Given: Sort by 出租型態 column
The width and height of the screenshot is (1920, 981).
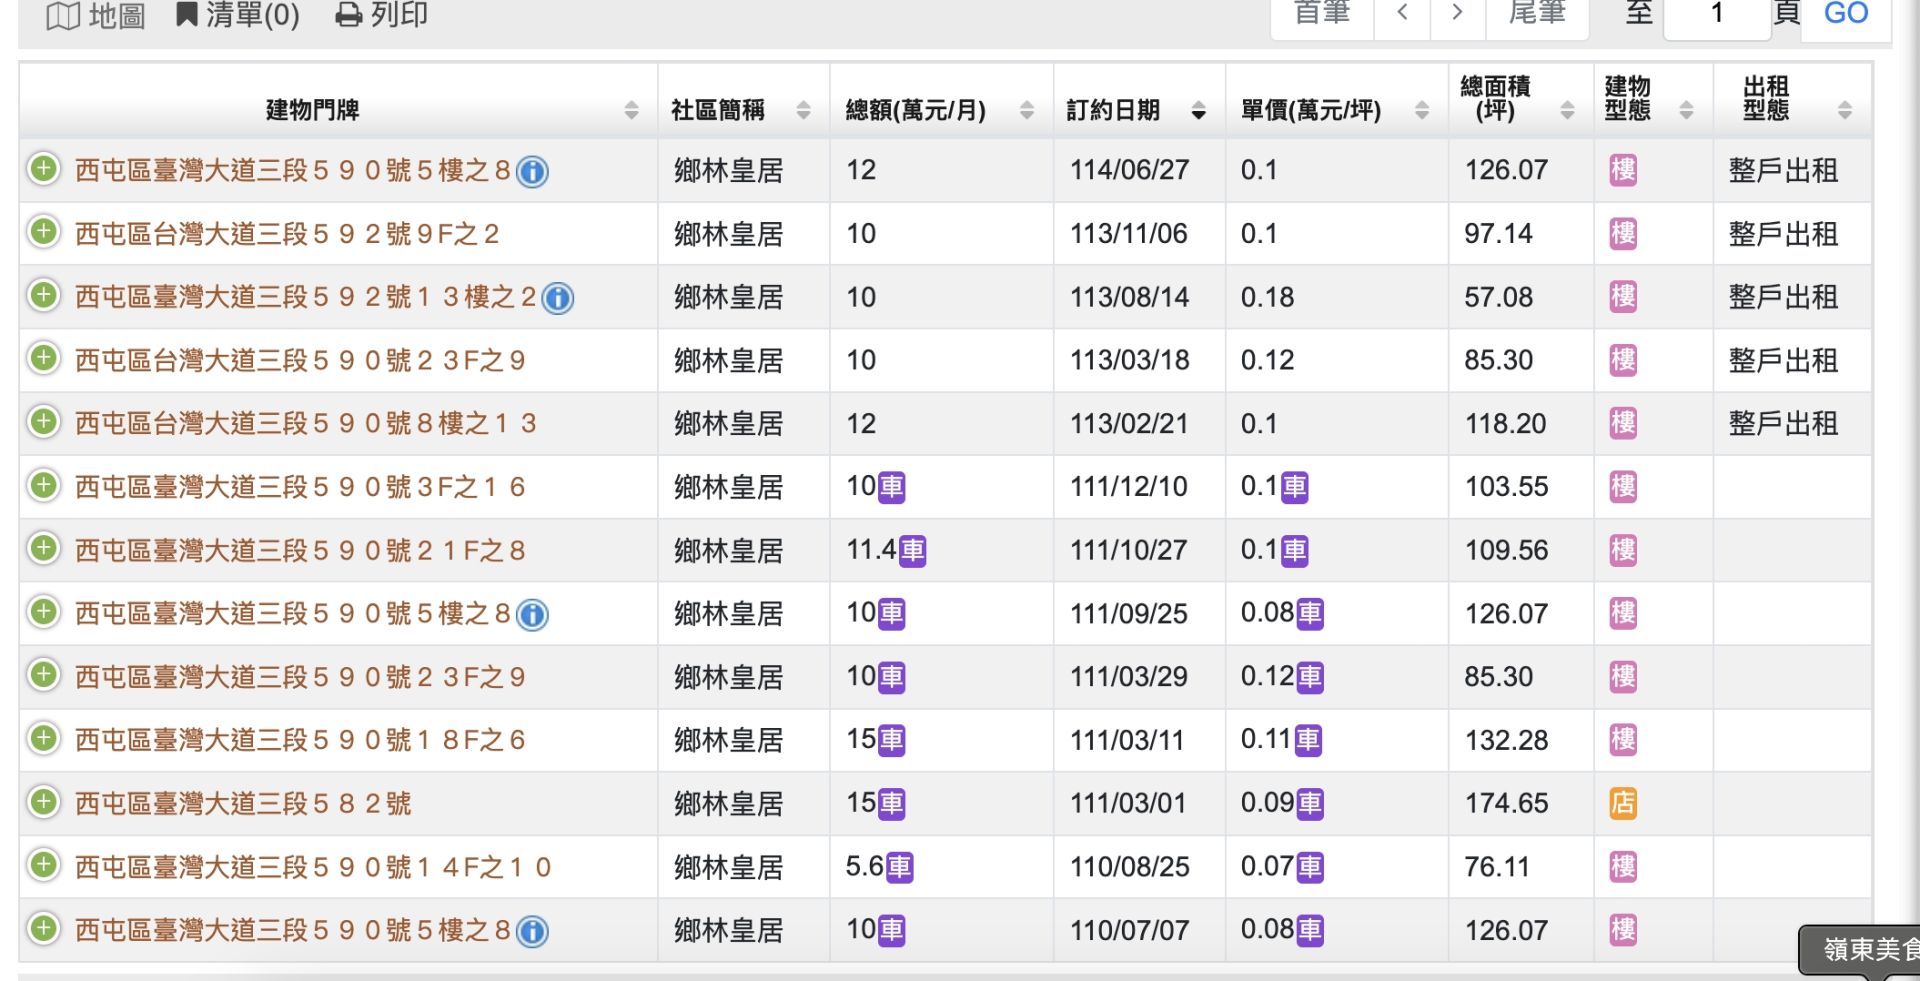Looking at the screenshot, I should [x=1845, y=110].
